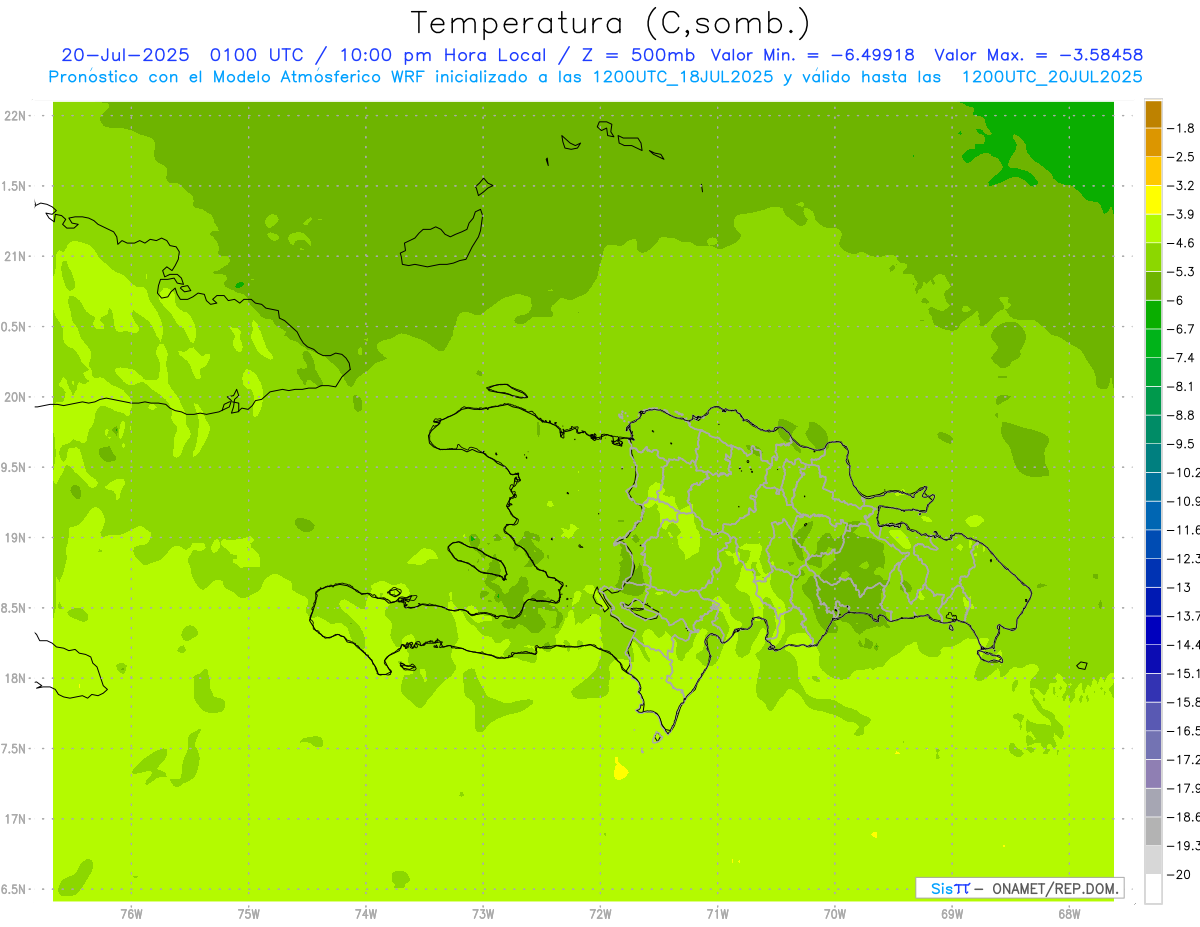Screen dimensions: 1200x927
Task: Click the dark blue swatch between -13.7 and -14.4
Action: click(x=1153, y=630)
